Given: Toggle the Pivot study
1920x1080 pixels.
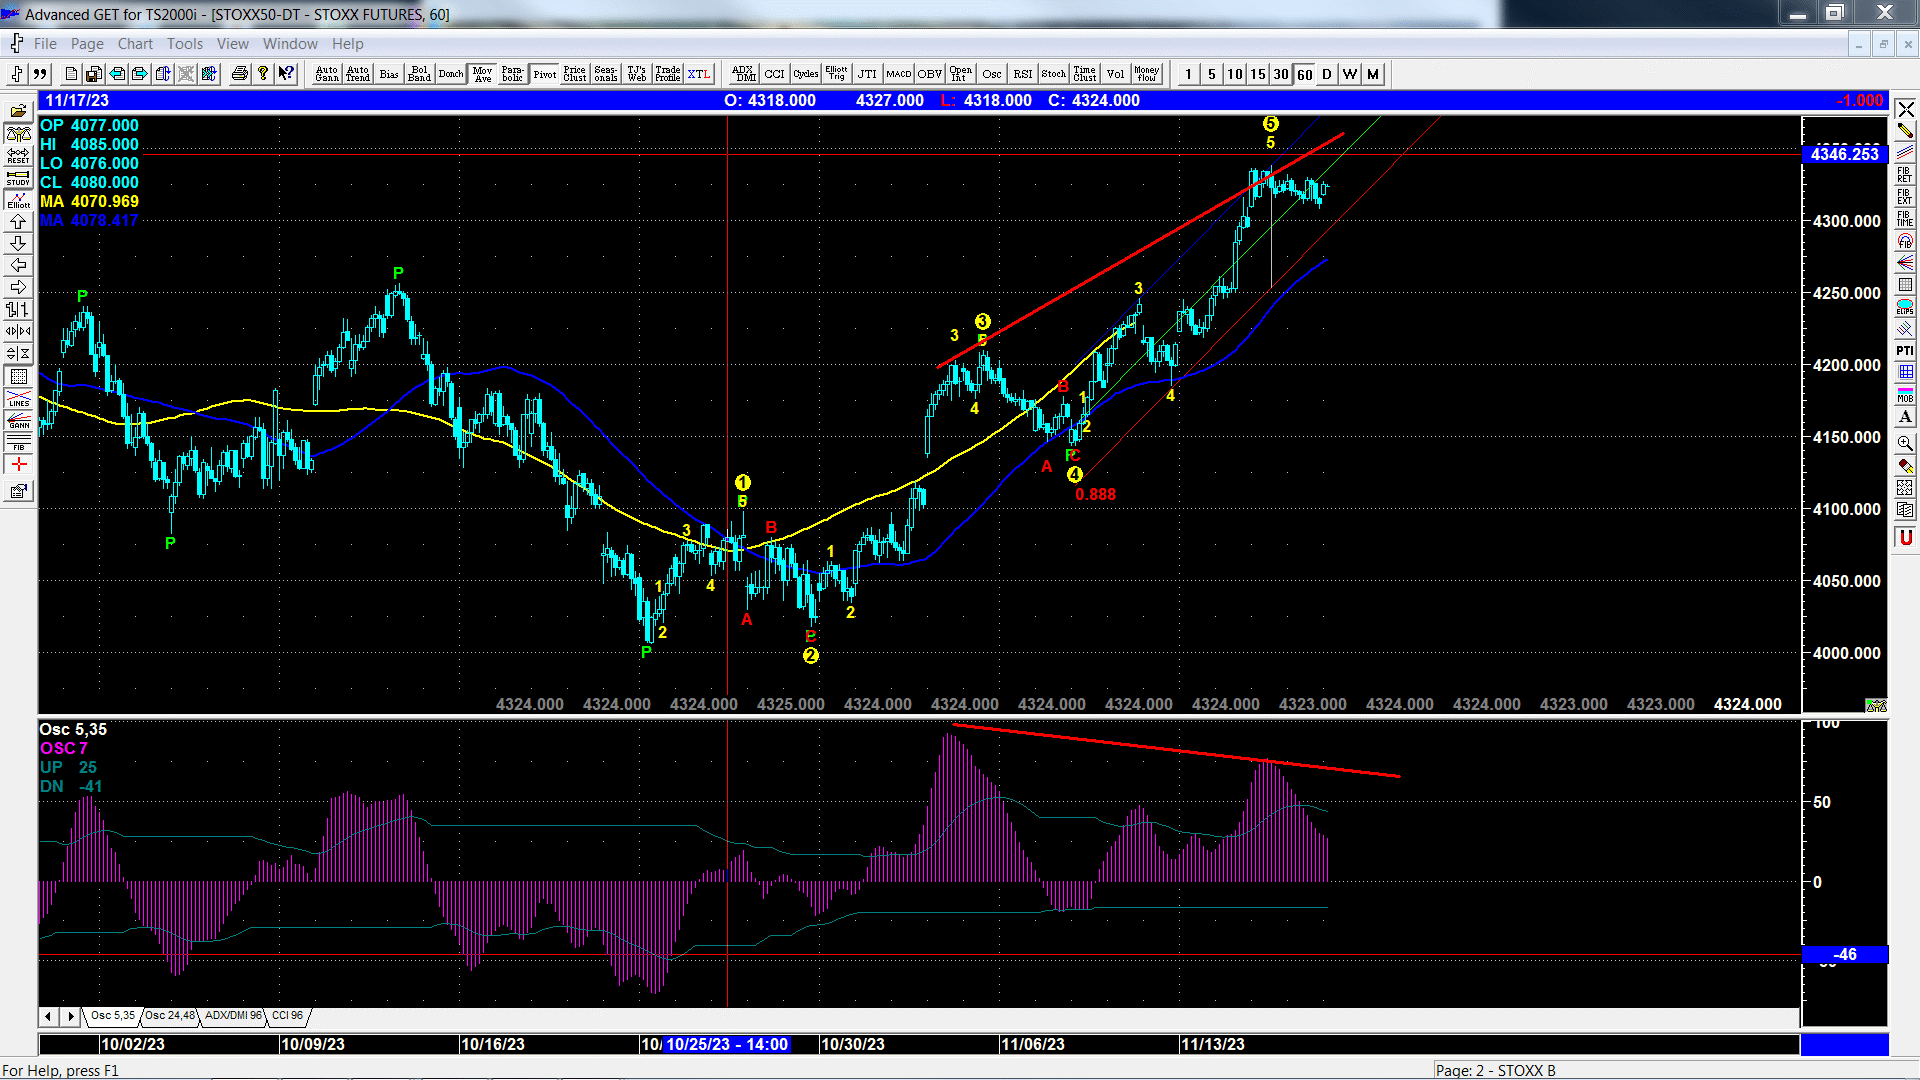Looking at the screenshot, I should tap(544, 74).
